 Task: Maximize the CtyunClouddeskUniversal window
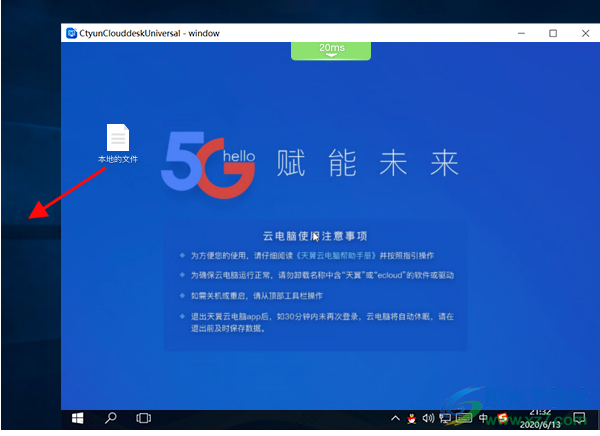[553, 33]
